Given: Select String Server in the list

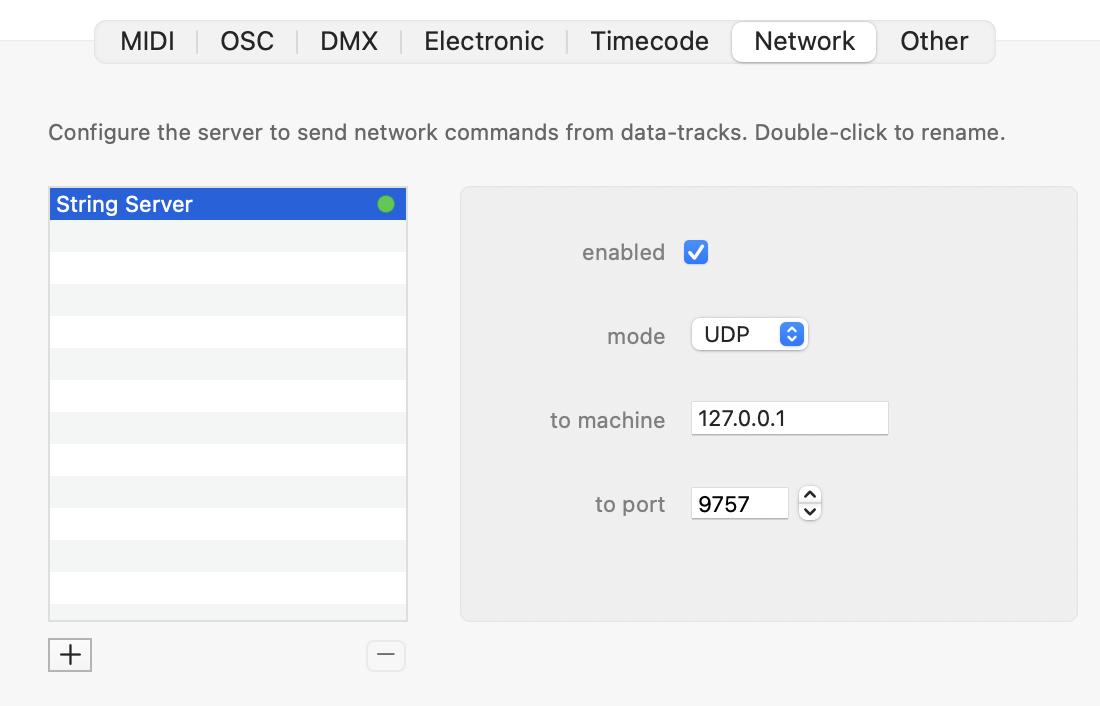Looking at the screenshot, I should 200,204.
